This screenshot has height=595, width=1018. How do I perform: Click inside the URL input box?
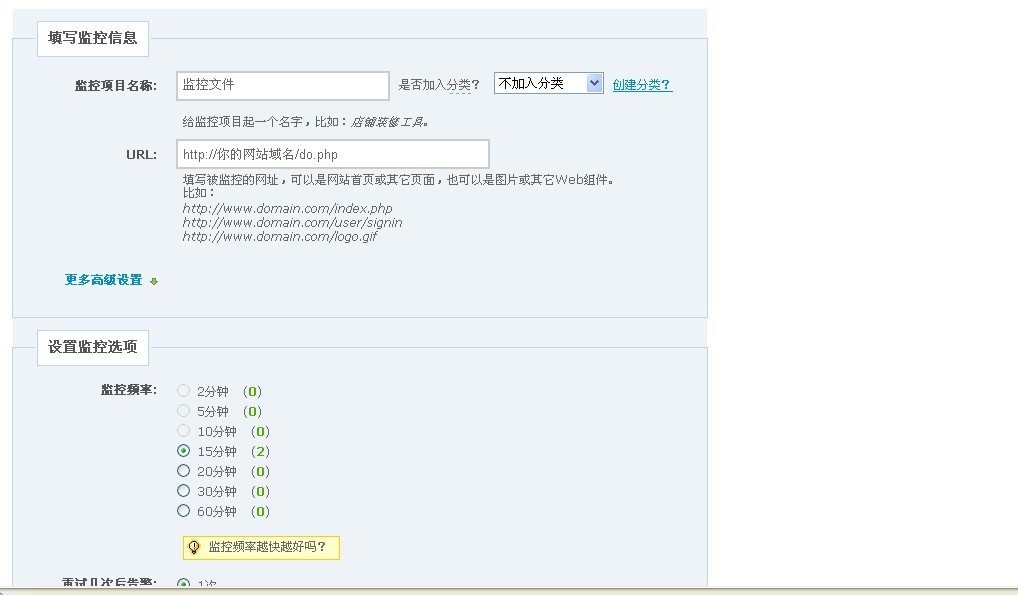333,154
